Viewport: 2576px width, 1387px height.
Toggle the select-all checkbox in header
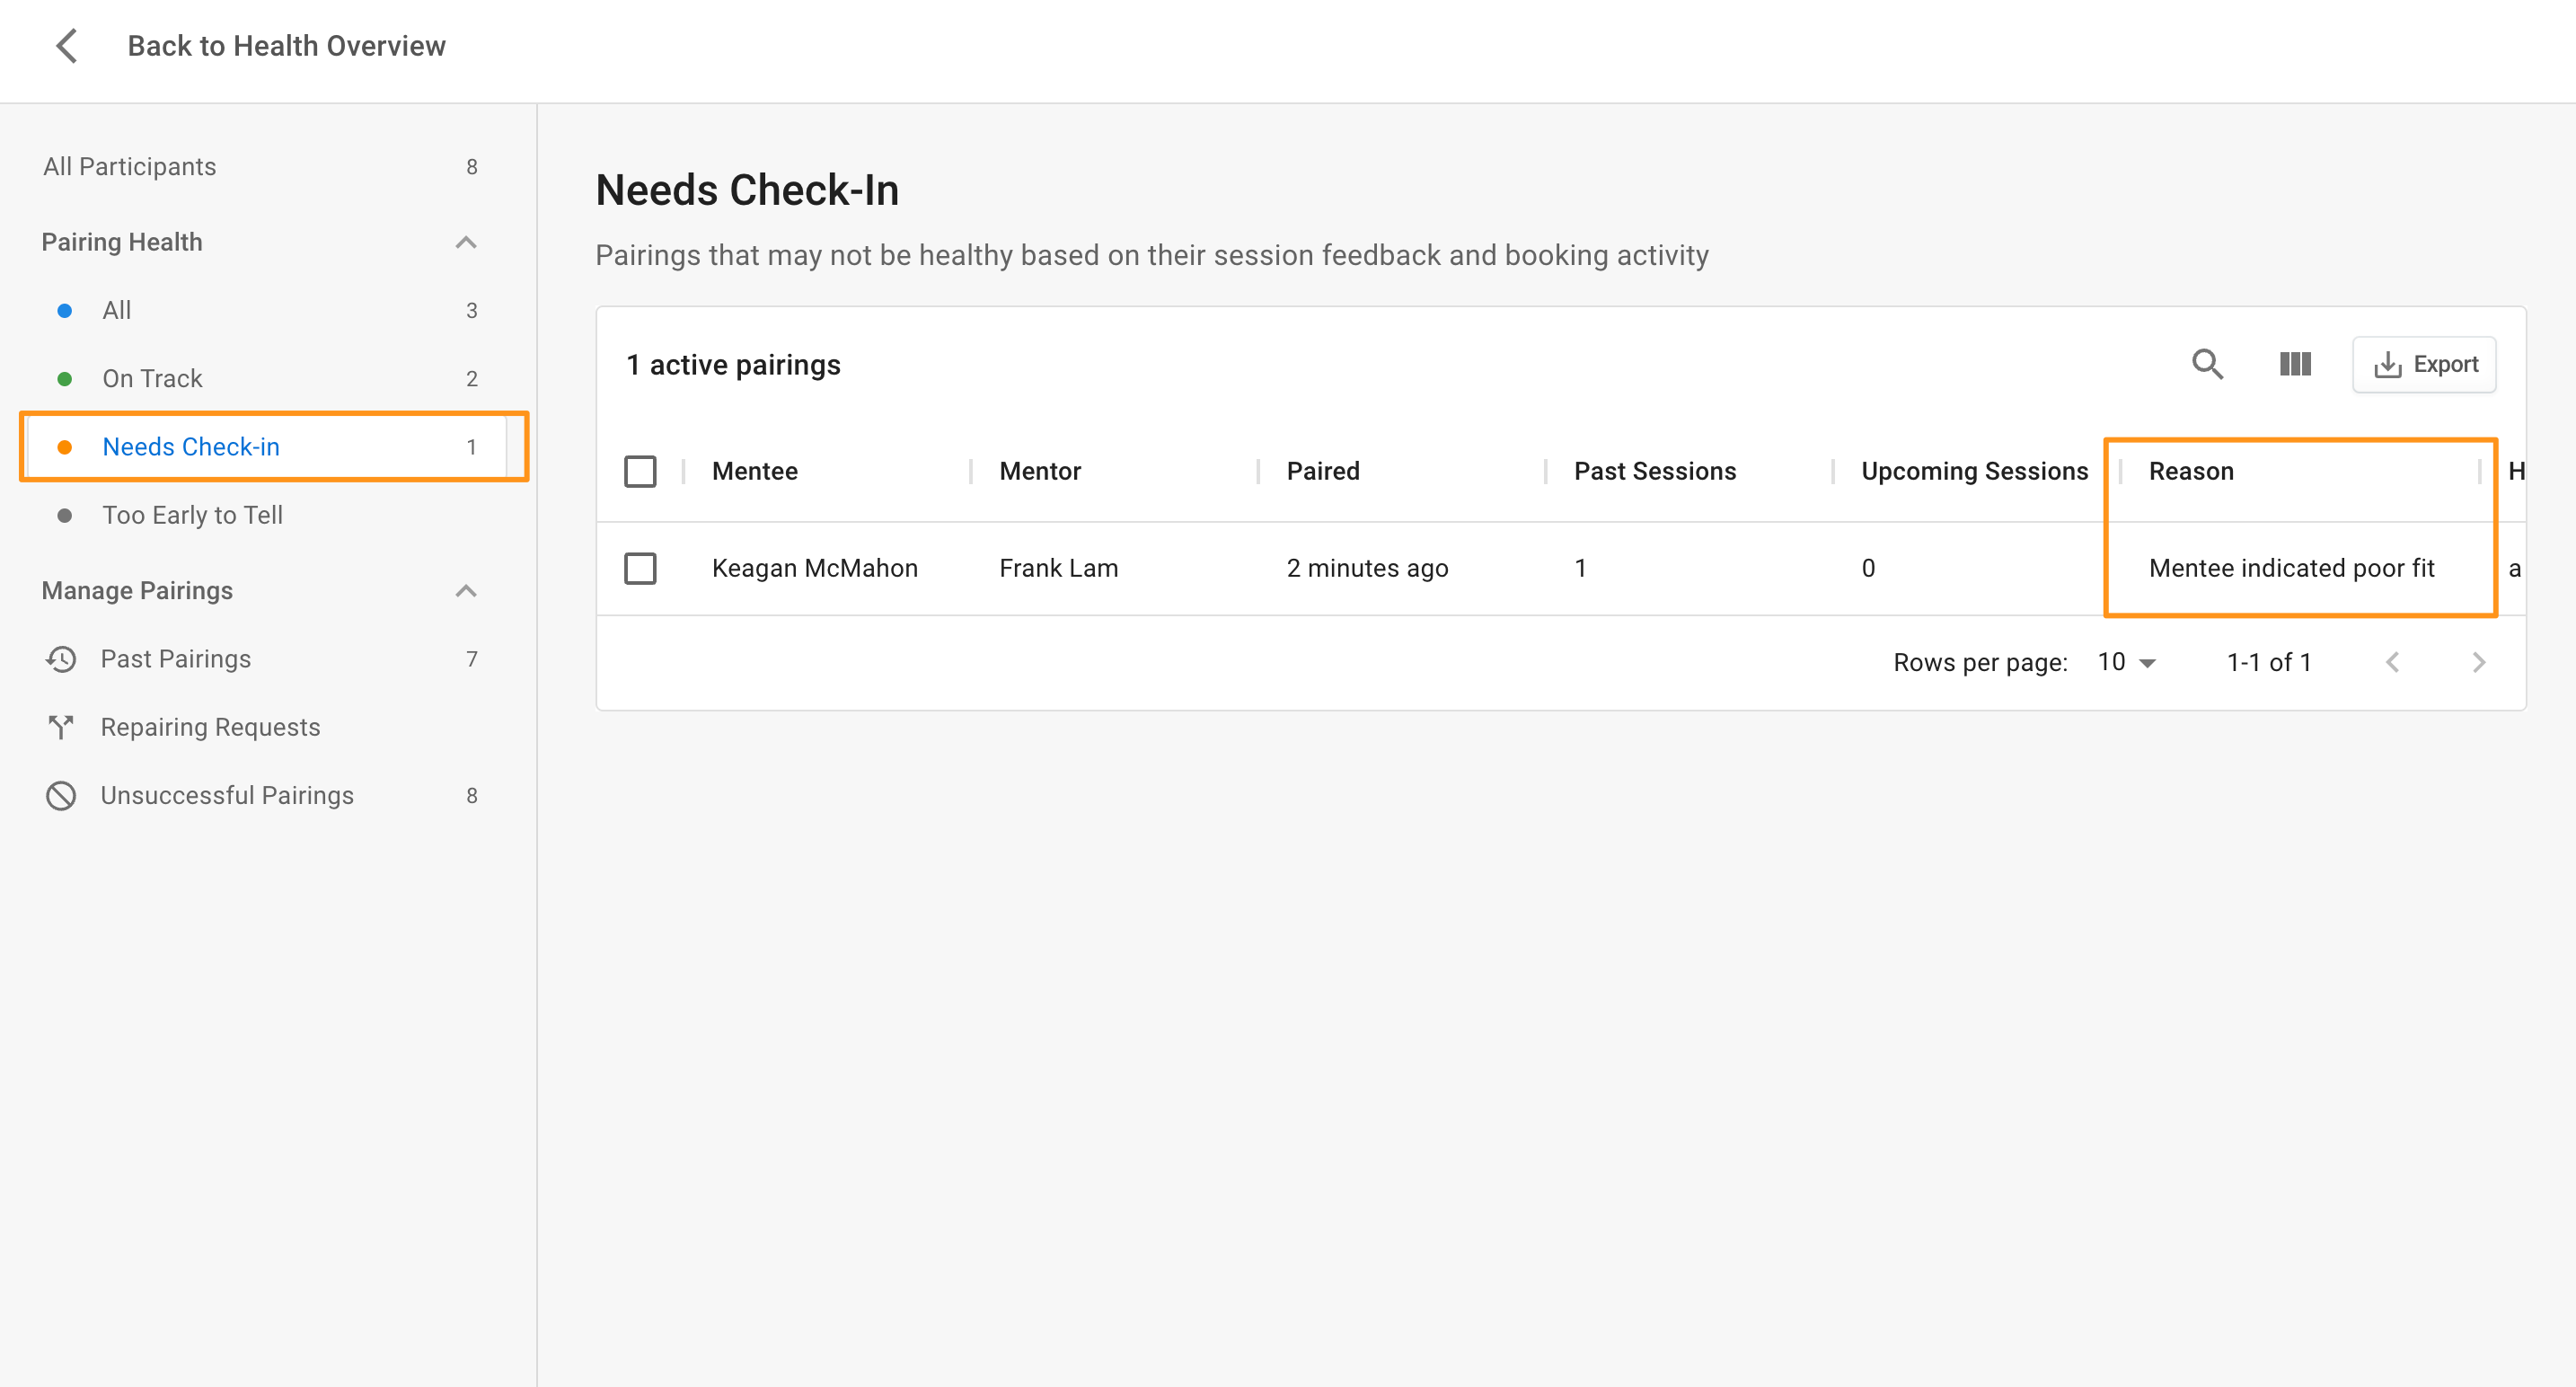point(640,471)
